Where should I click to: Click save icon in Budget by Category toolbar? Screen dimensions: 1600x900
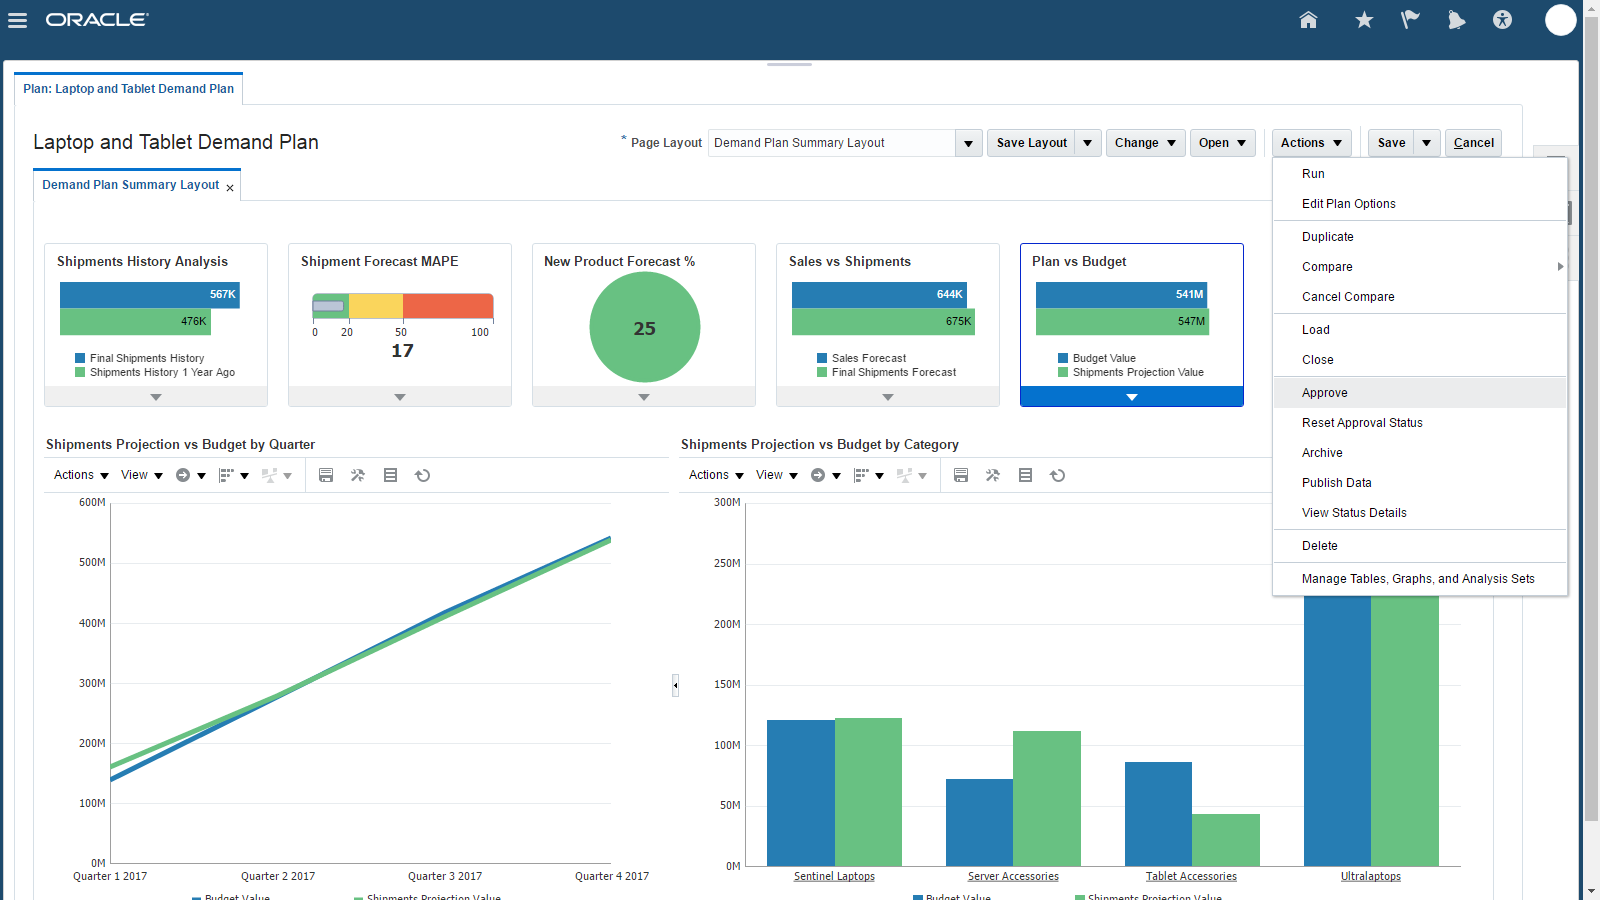click(961, 475)
